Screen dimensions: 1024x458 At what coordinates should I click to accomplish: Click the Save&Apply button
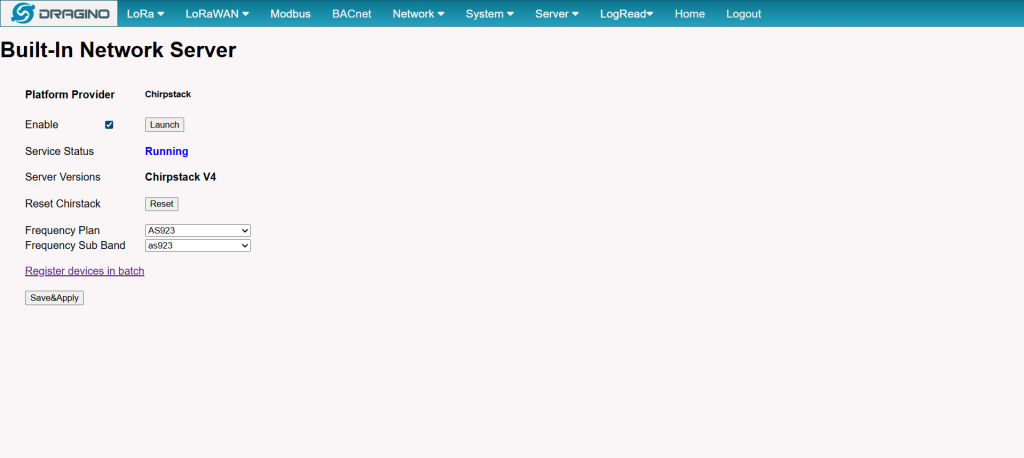click(54, 298)
